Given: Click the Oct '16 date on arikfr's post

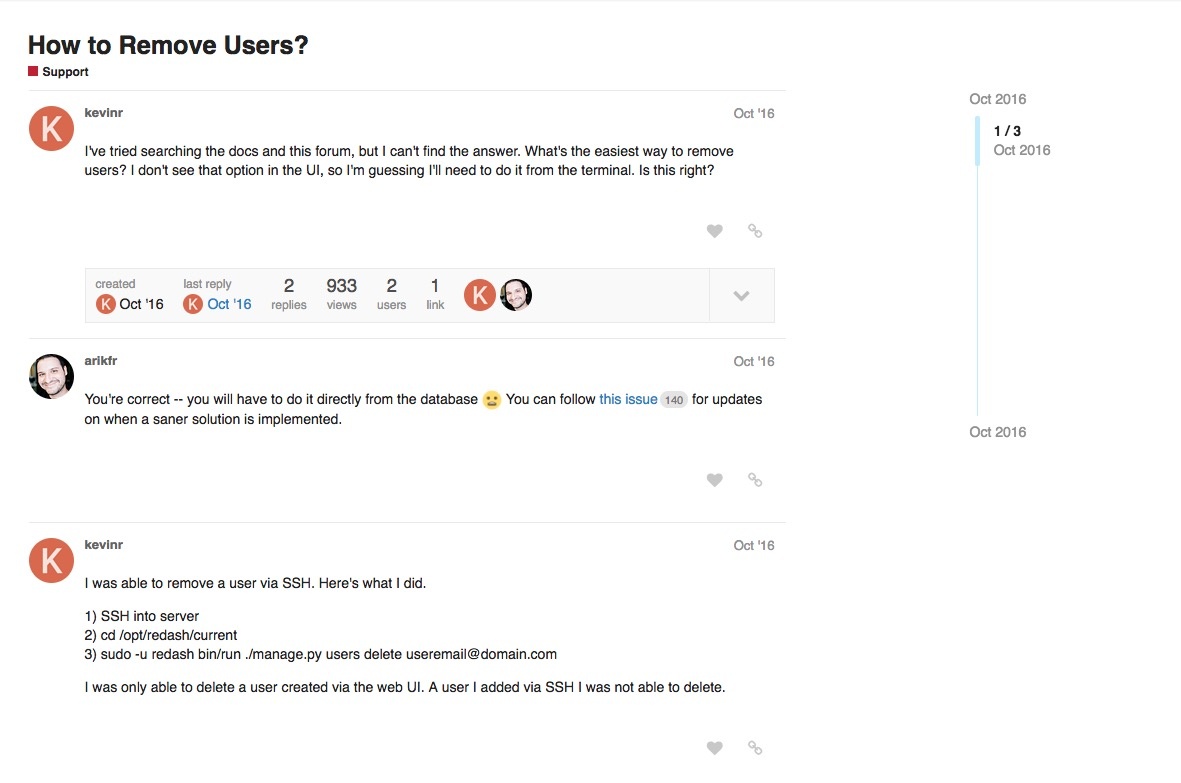Looking at the screenshot, I should click(753, 361).
